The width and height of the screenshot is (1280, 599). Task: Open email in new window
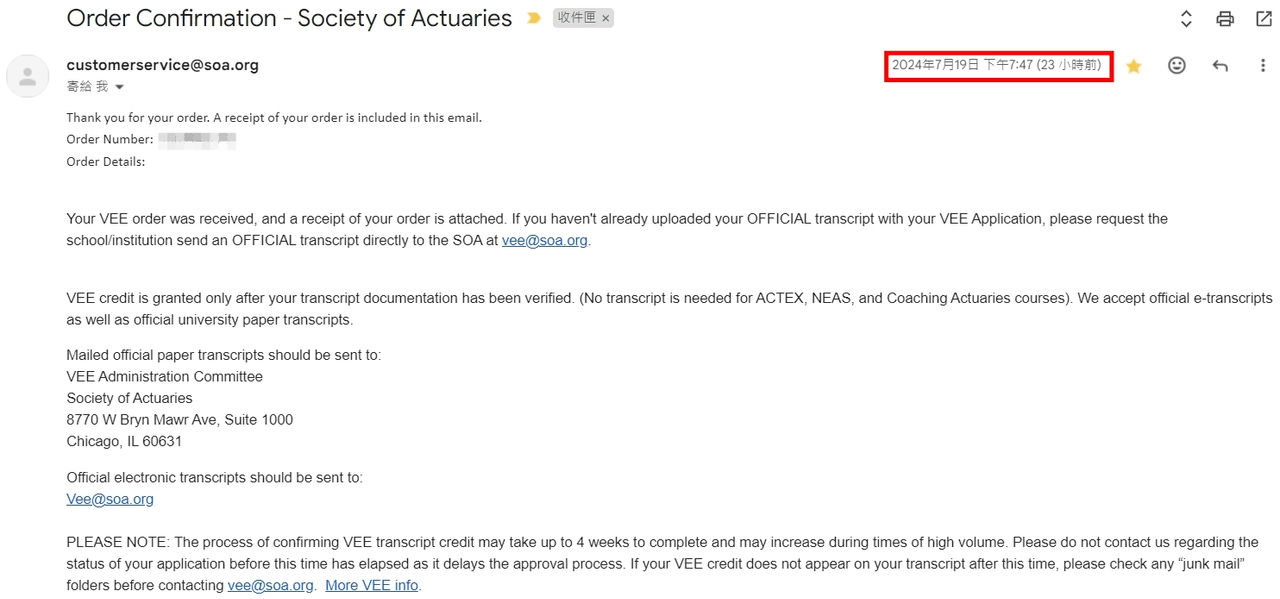[1263, 18]
